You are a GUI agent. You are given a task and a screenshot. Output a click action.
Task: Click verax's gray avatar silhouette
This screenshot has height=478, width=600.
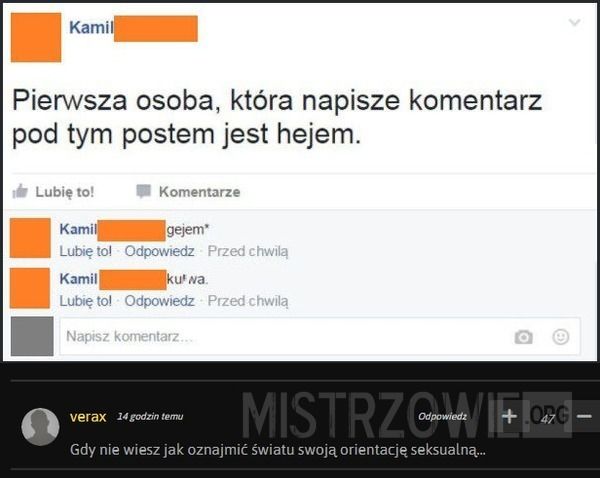(x=40, y=427)
